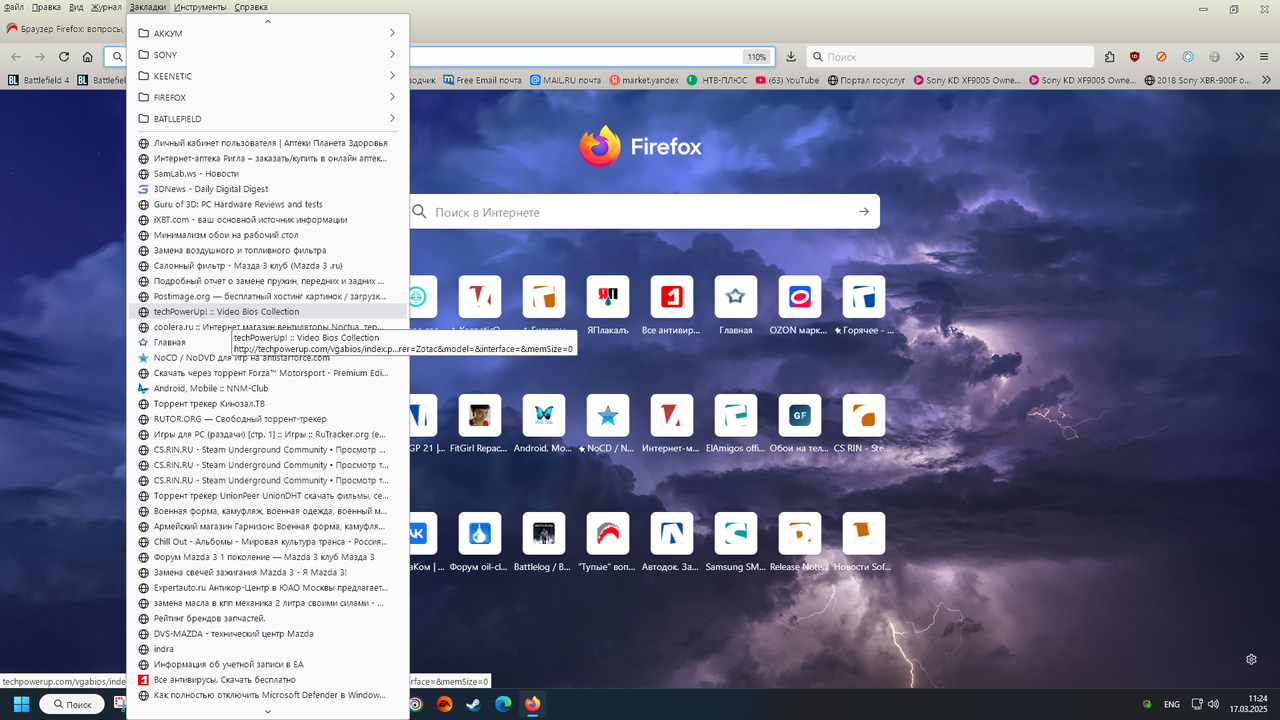The image size is (1280, 720).
Task: Launch the EA app from taskbar
Action: pos(444,704)
